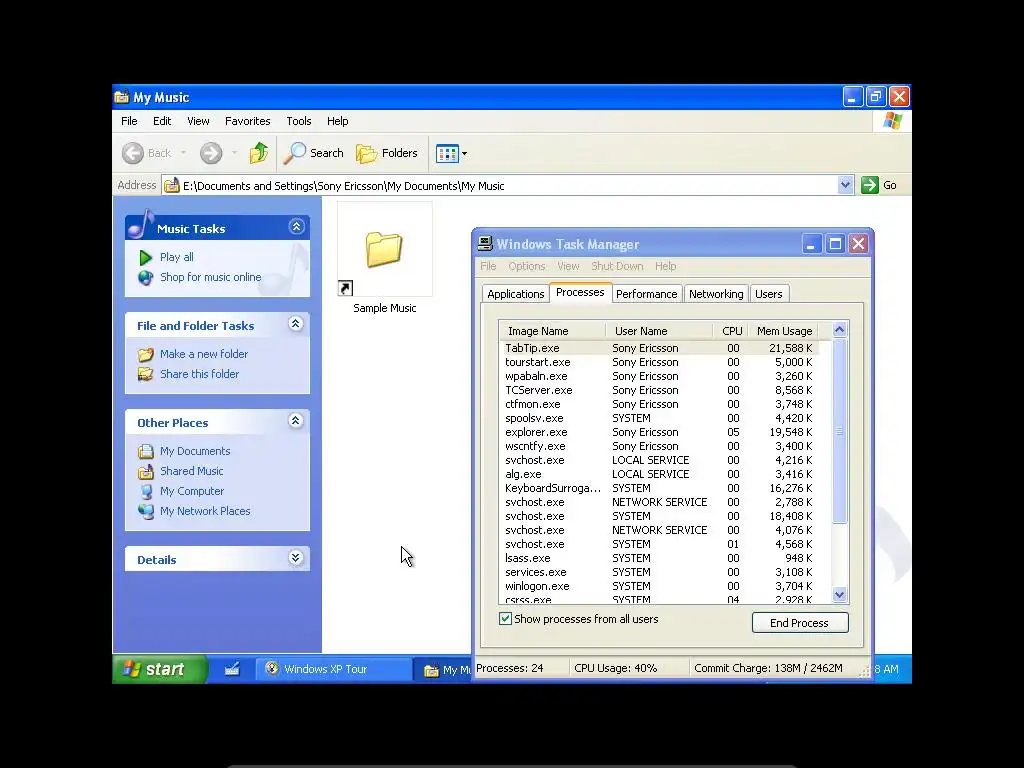This screenshot has width=1024, height=768.
Task: Switch to the Performance tab
Action: click(x=647, y=294)
